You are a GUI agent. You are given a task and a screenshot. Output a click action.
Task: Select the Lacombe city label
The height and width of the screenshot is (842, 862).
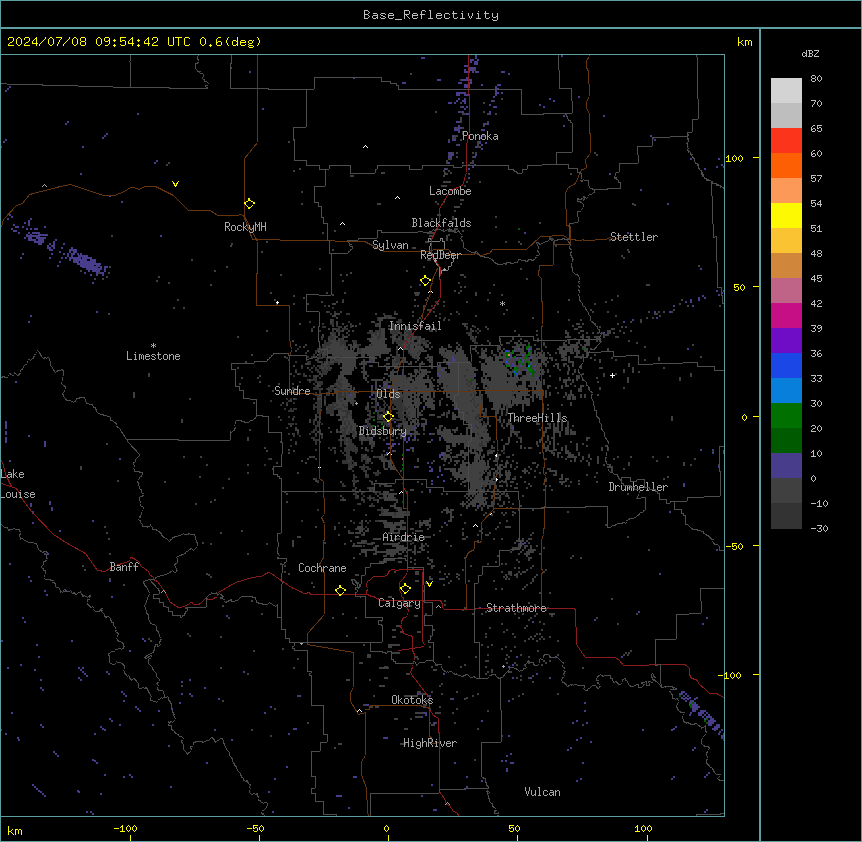pos(450,191)
